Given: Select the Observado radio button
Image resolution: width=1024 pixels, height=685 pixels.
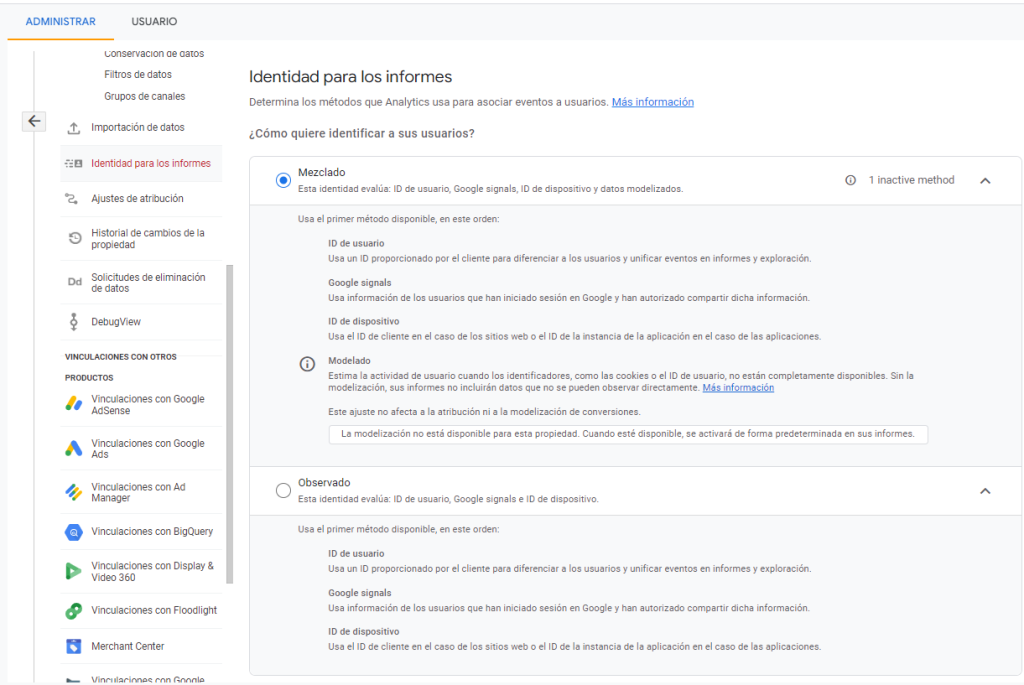Looking at the screenshot, I should click(x=283, y=490).
